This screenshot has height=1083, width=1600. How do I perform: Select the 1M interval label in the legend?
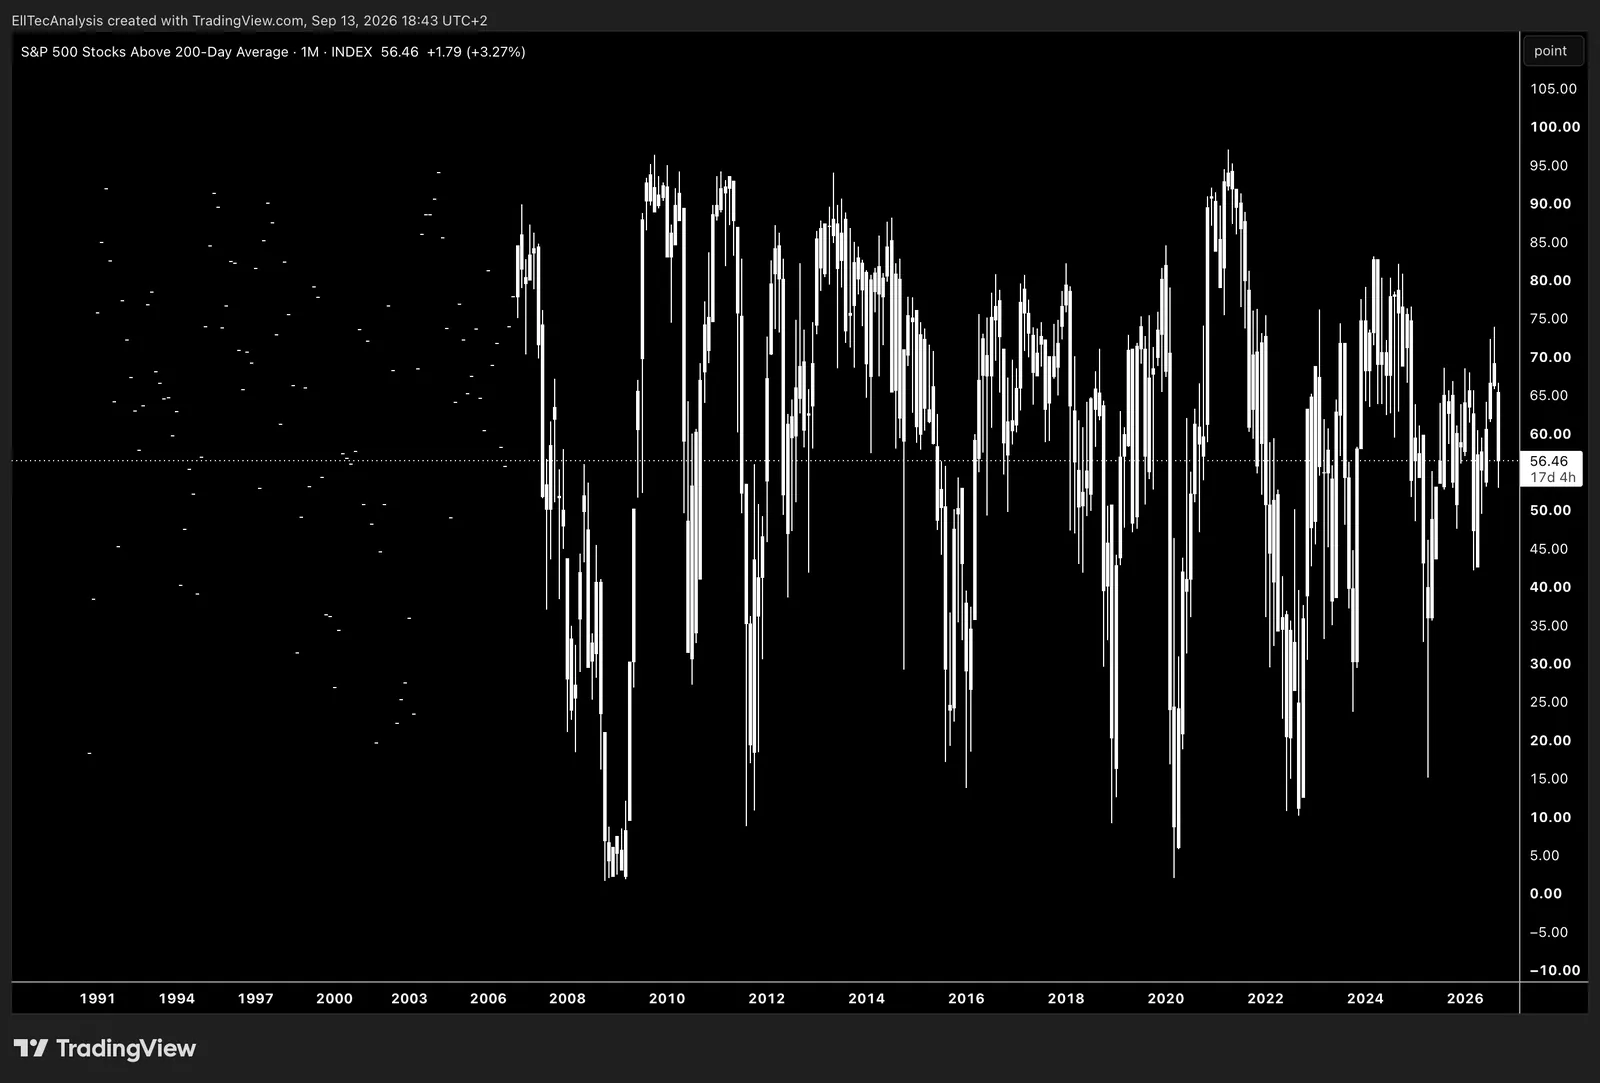click(x=310, y=52)
